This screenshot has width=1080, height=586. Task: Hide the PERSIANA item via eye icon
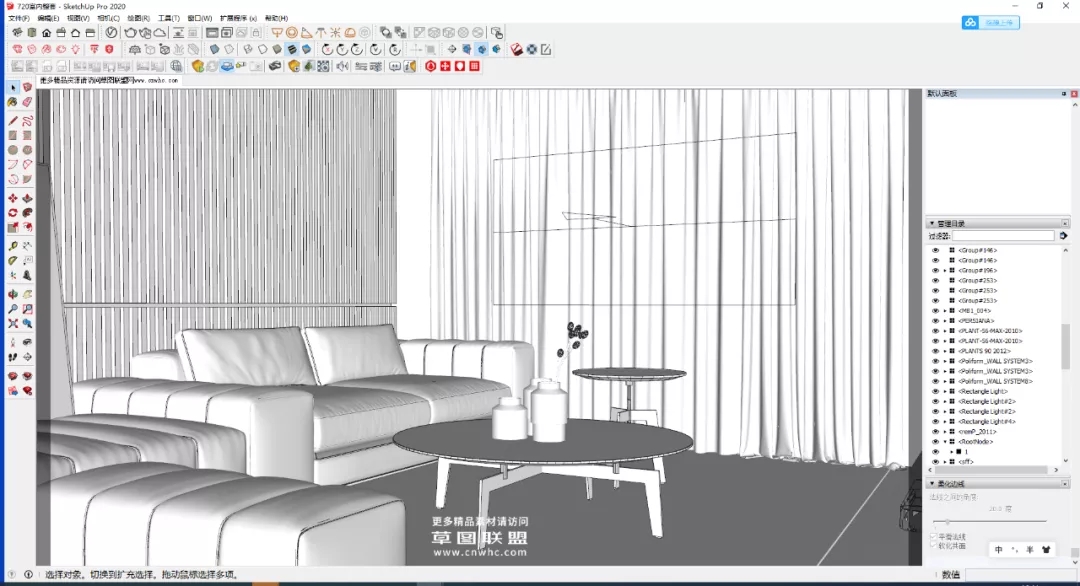click(x=935, y=320)
